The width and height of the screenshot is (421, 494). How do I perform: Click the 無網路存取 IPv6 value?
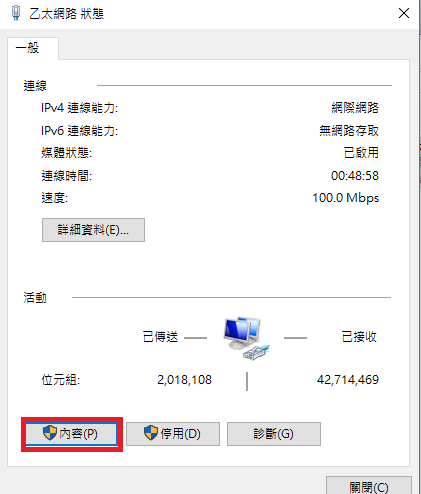pyautogui.click(x=349, y=131)
